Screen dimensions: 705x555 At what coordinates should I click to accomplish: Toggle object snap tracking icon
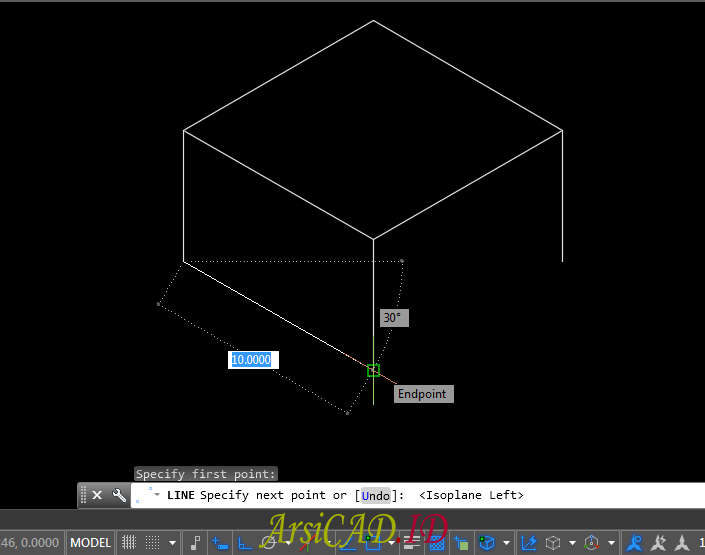coord(347,543)
